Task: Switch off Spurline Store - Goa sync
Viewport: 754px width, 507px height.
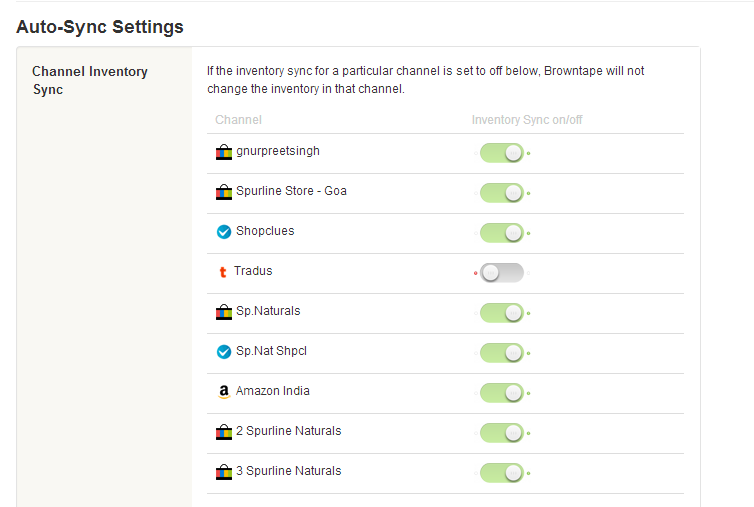Action: 502,193
